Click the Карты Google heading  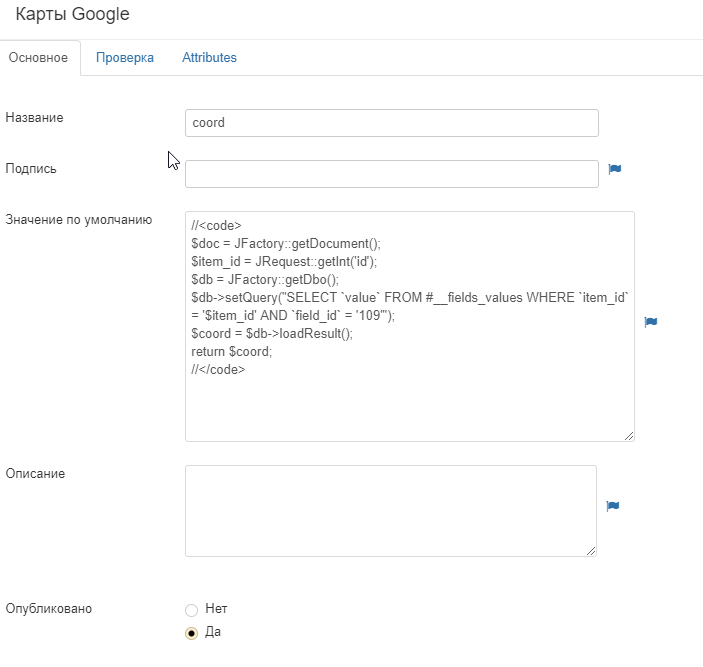tap(72, 15)
